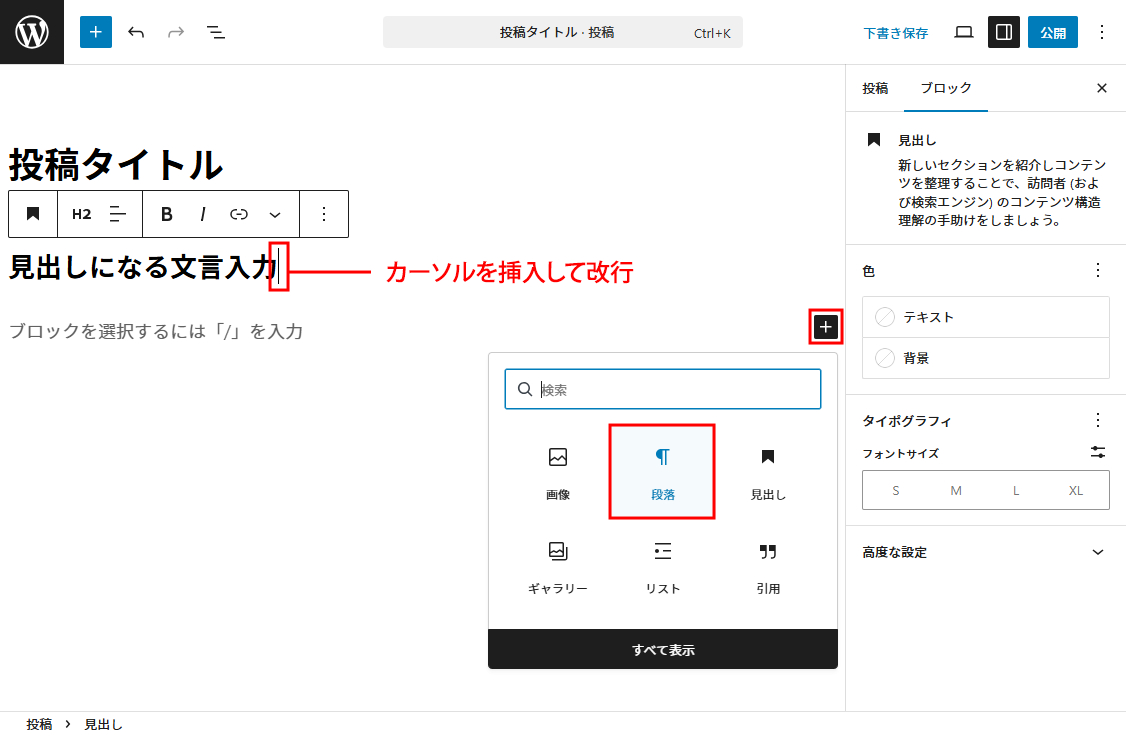Select font size M
The image size is (1126, 736).
click(956, 490)
